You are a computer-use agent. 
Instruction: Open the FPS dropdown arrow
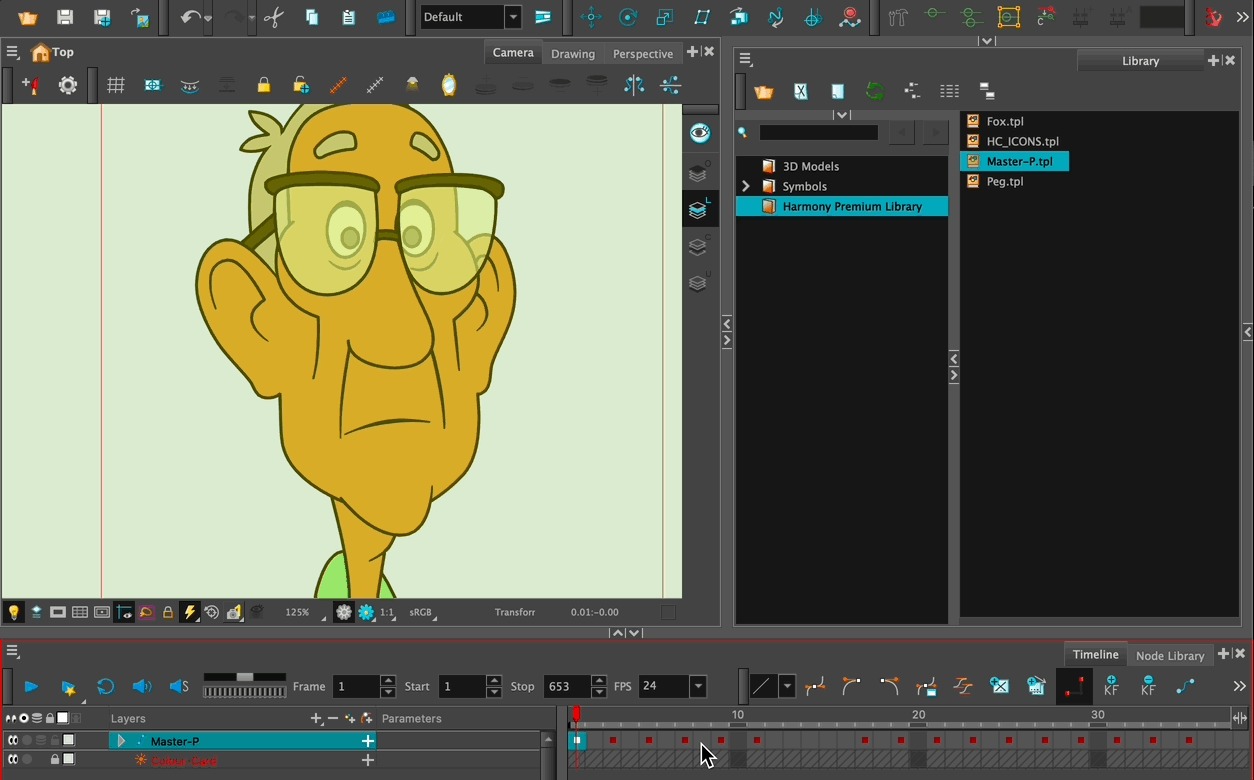698,686
